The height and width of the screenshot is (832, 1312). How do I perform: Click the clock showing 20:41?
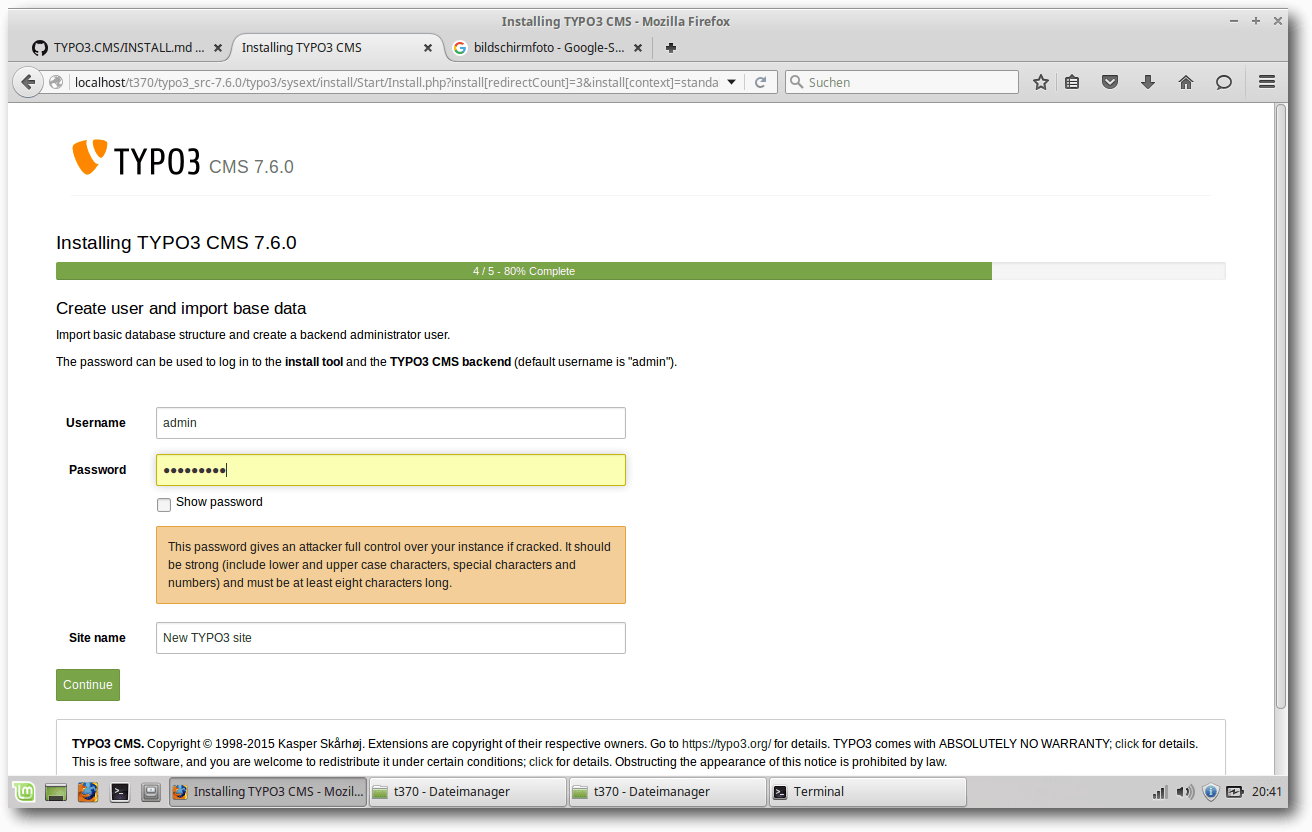click(x=1266, y=792)
